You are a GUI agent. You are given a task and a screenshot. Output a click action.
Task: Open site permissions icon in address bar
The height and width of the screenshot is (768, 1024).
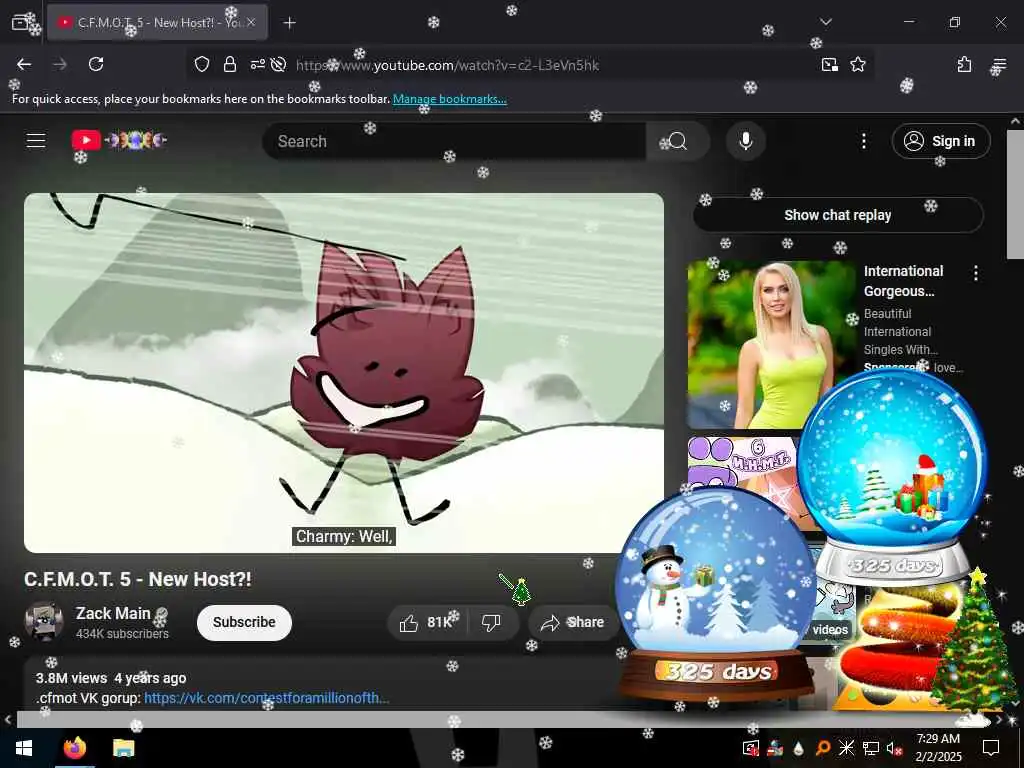[257, 64]
